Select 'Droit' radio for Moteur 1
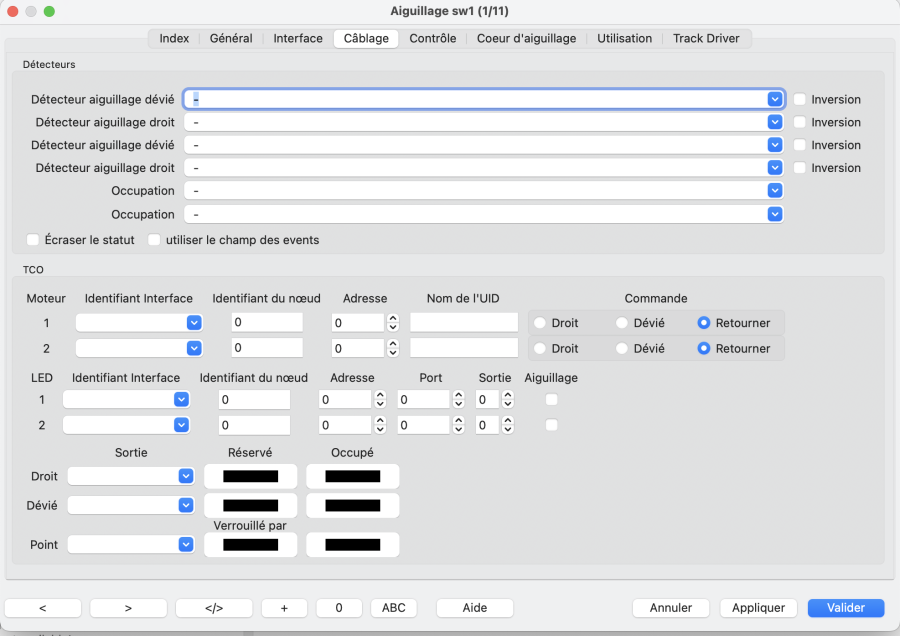The image size is (900, 636). pyautogui.click(x=541, y=323)
